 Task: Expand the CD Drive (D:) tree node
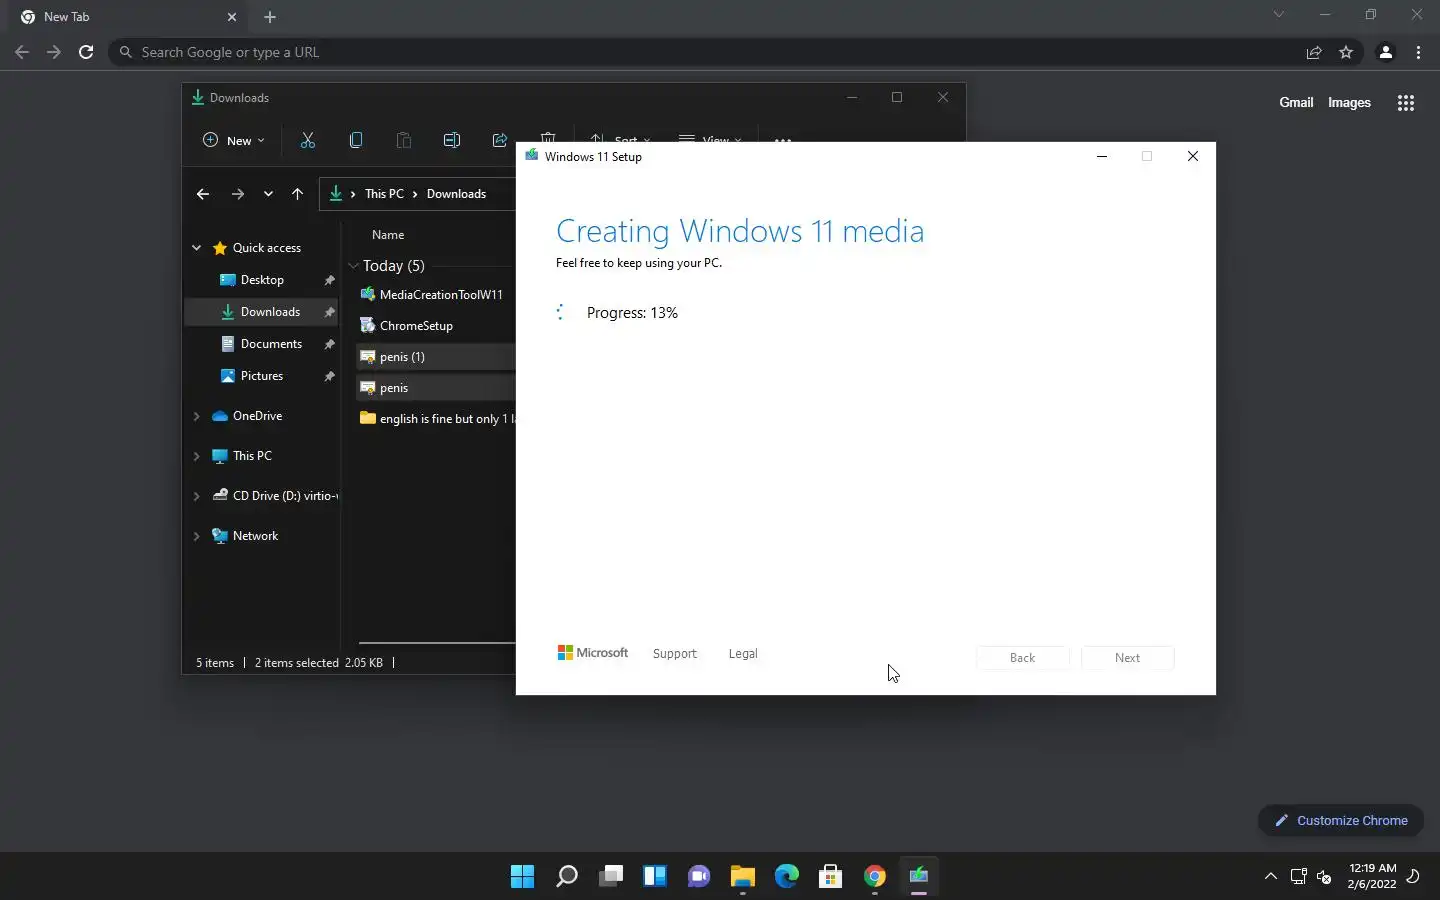click(x=197, y=496)
